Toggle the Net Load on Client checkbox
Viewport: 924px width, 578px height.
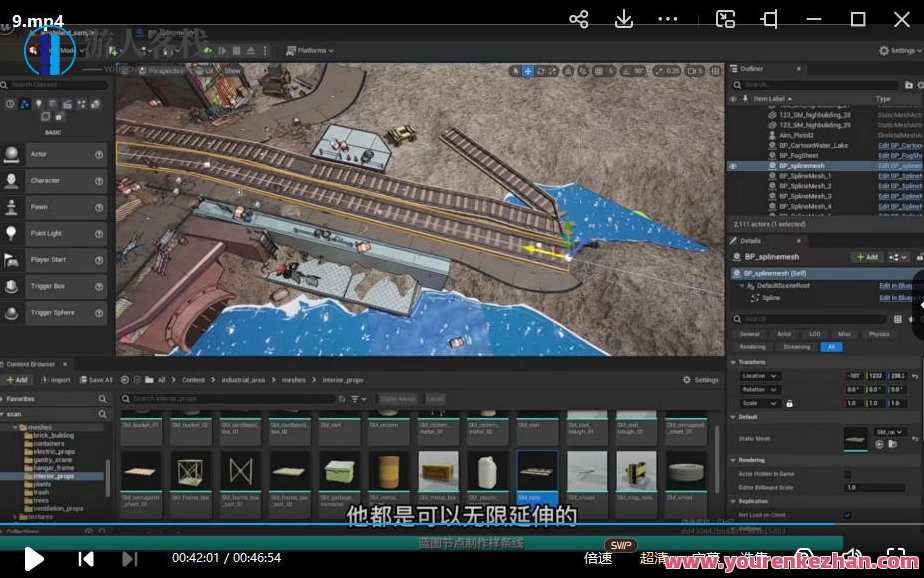848,515
